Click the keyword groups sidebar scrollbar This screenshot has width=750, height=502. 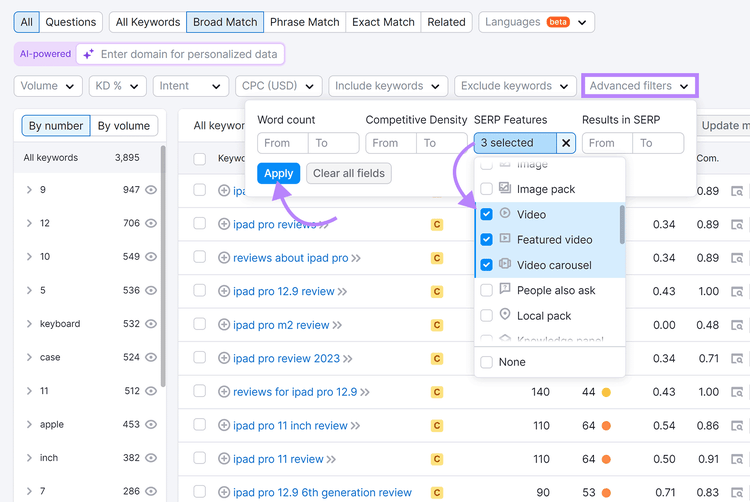(x=163, y=266)
